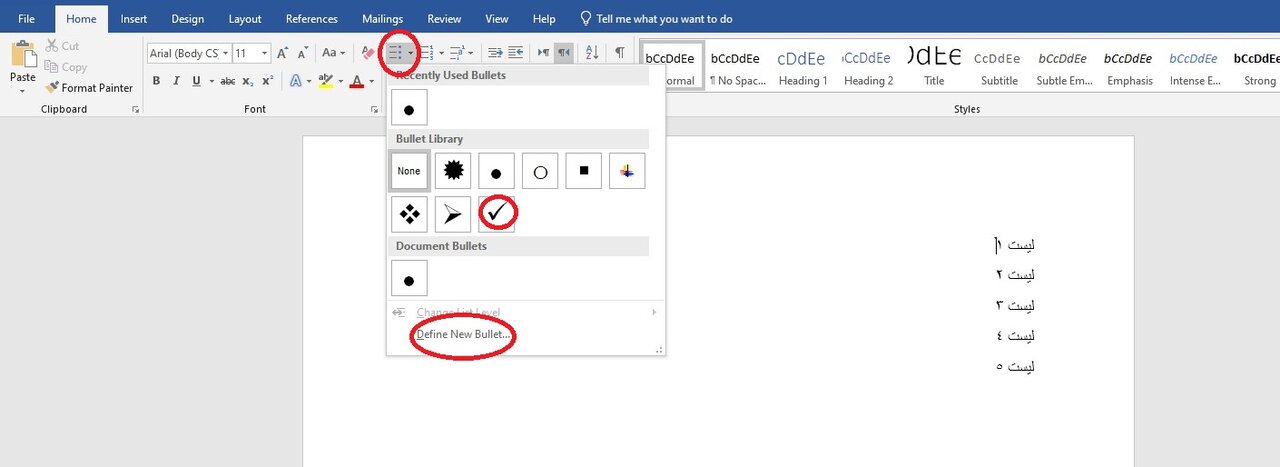This screenshot has width=1280, height=467.
Task: Open the References tab
Action: tap(311, 19)
